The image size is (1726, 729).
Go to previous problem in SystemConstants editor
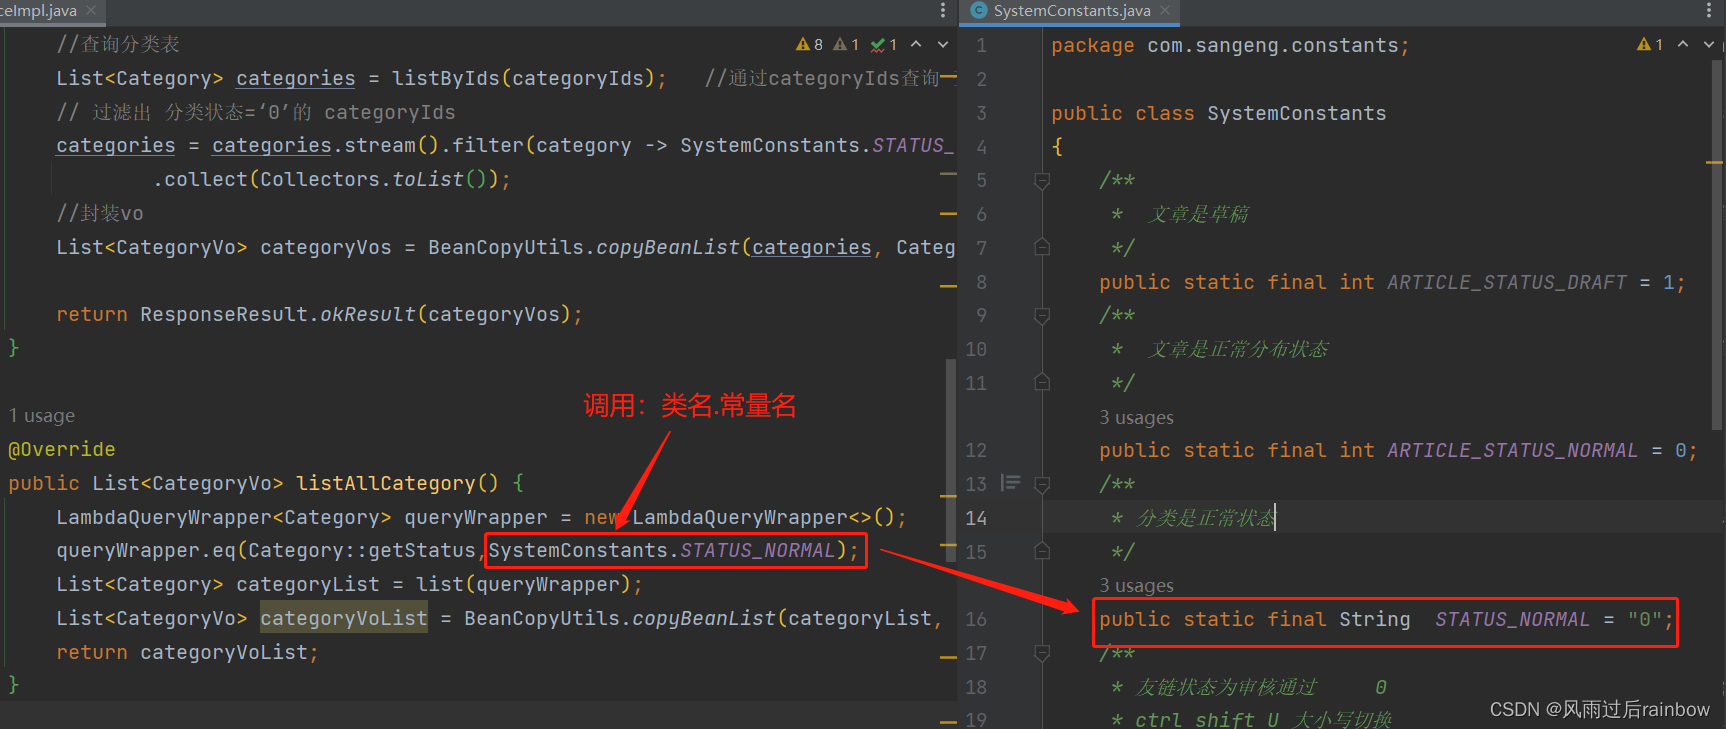click(x=1683, y=44)
